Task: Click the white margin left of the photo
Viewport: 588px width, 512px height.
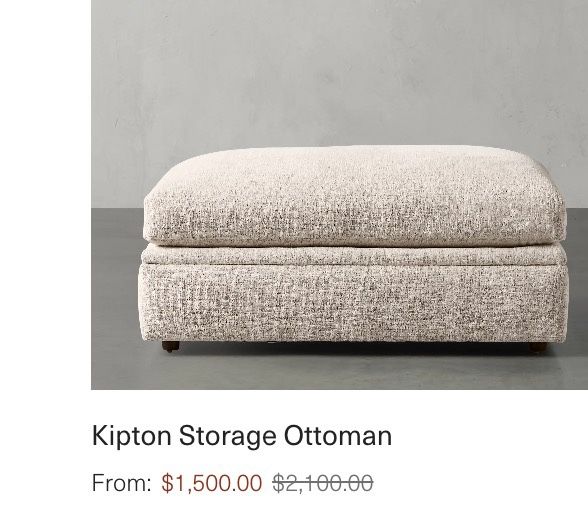Action: pos(45,195)
